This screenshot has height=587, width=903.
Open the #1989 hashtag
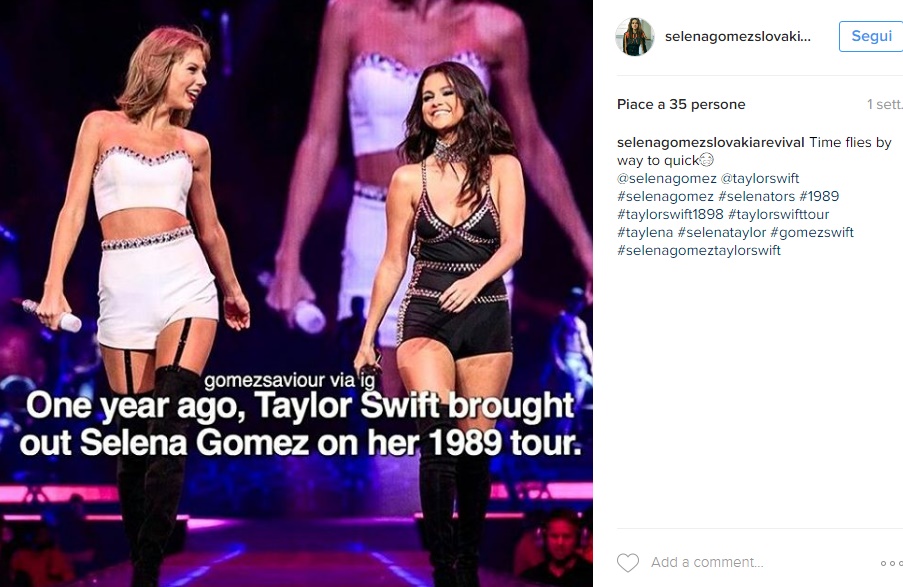pyautogui.click(x=819, y=196)
